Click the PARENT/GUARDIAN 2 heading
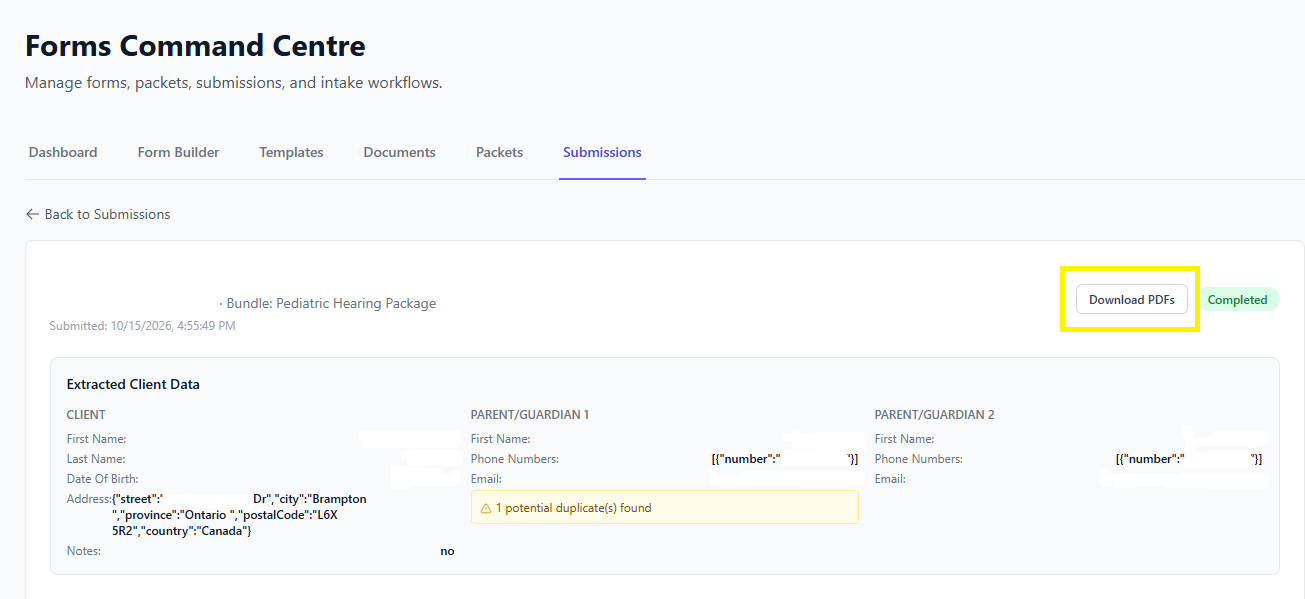This screenshot has width=1305, height=599. [x=934, y=414]
